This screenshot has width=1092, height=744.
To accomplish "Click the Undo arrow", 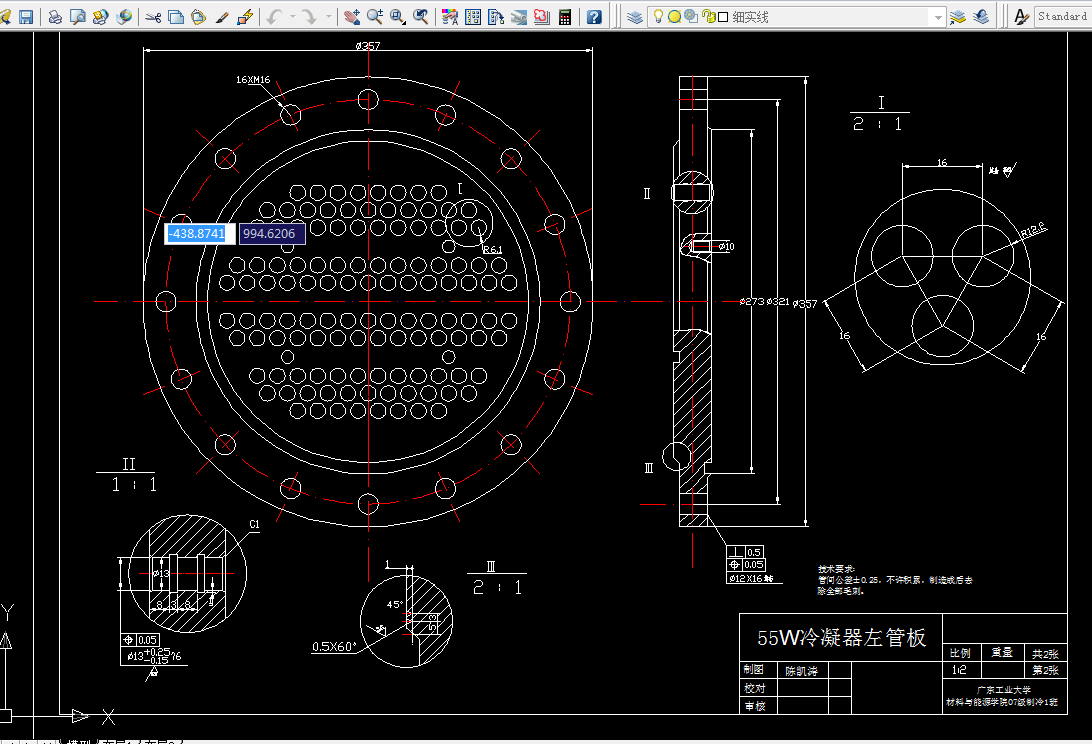I will pyautogui.click(x=274, y=17).
